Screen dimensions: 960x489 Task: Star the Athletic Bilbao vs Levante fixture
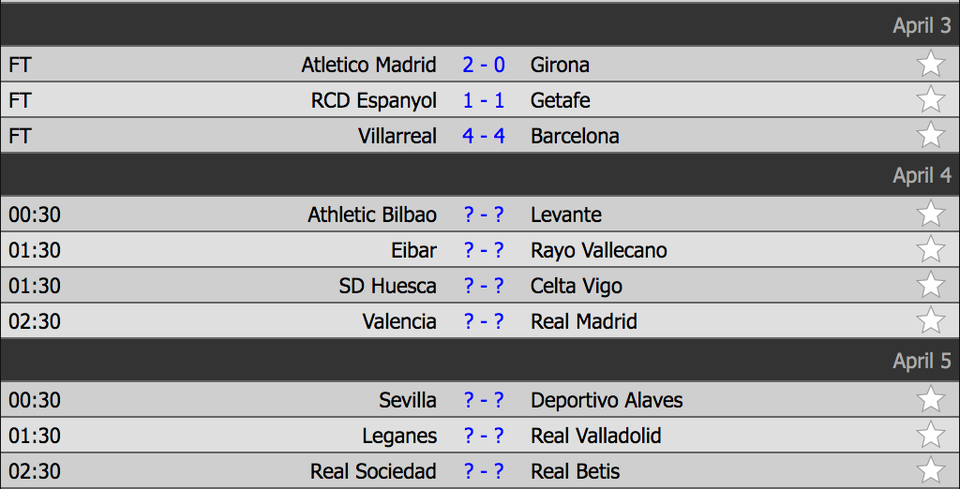(x=931, y=214)
